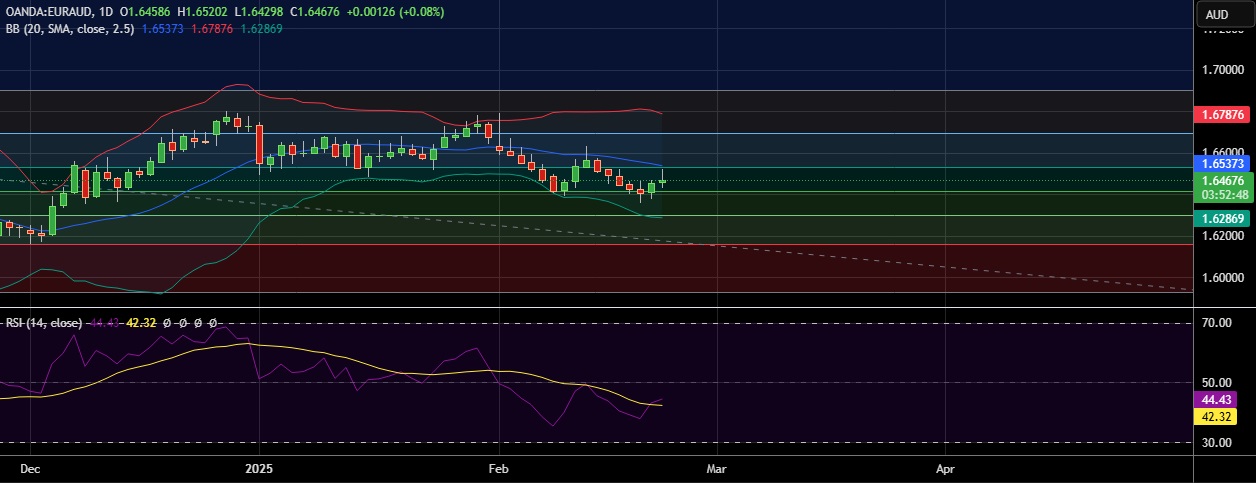Image resolution: width=1256 pixels, height=483 pixels.
Task: Select the 1D interval label in legend
Action: 107,12
